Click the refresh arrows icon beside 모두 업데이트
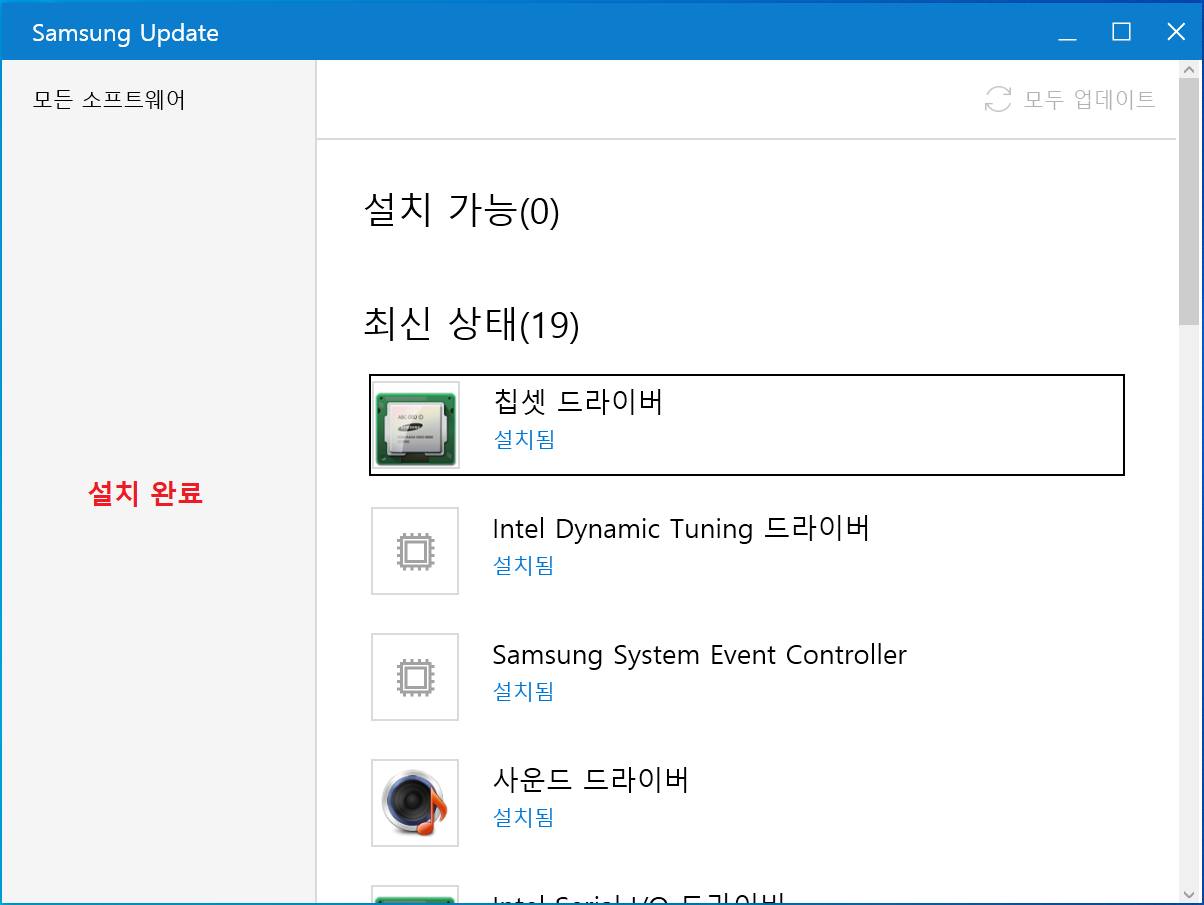Screen dimensions: 1204x905 tap(998, 99)
